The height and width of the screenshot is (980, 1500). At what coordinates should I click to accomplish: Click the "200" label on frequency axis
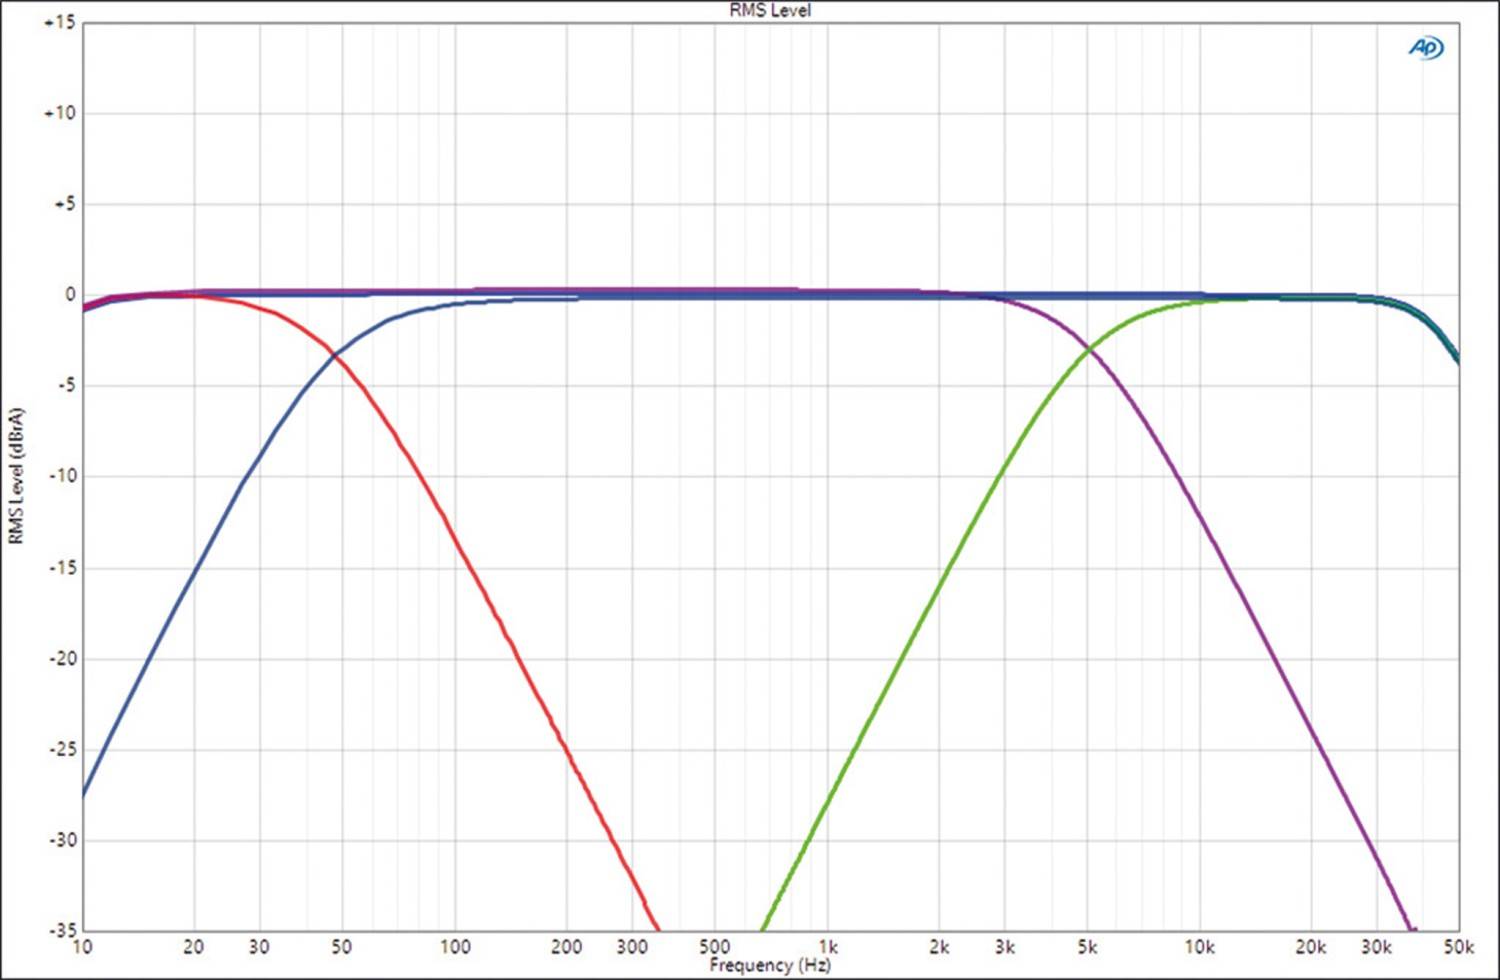(x=566, y=946)
